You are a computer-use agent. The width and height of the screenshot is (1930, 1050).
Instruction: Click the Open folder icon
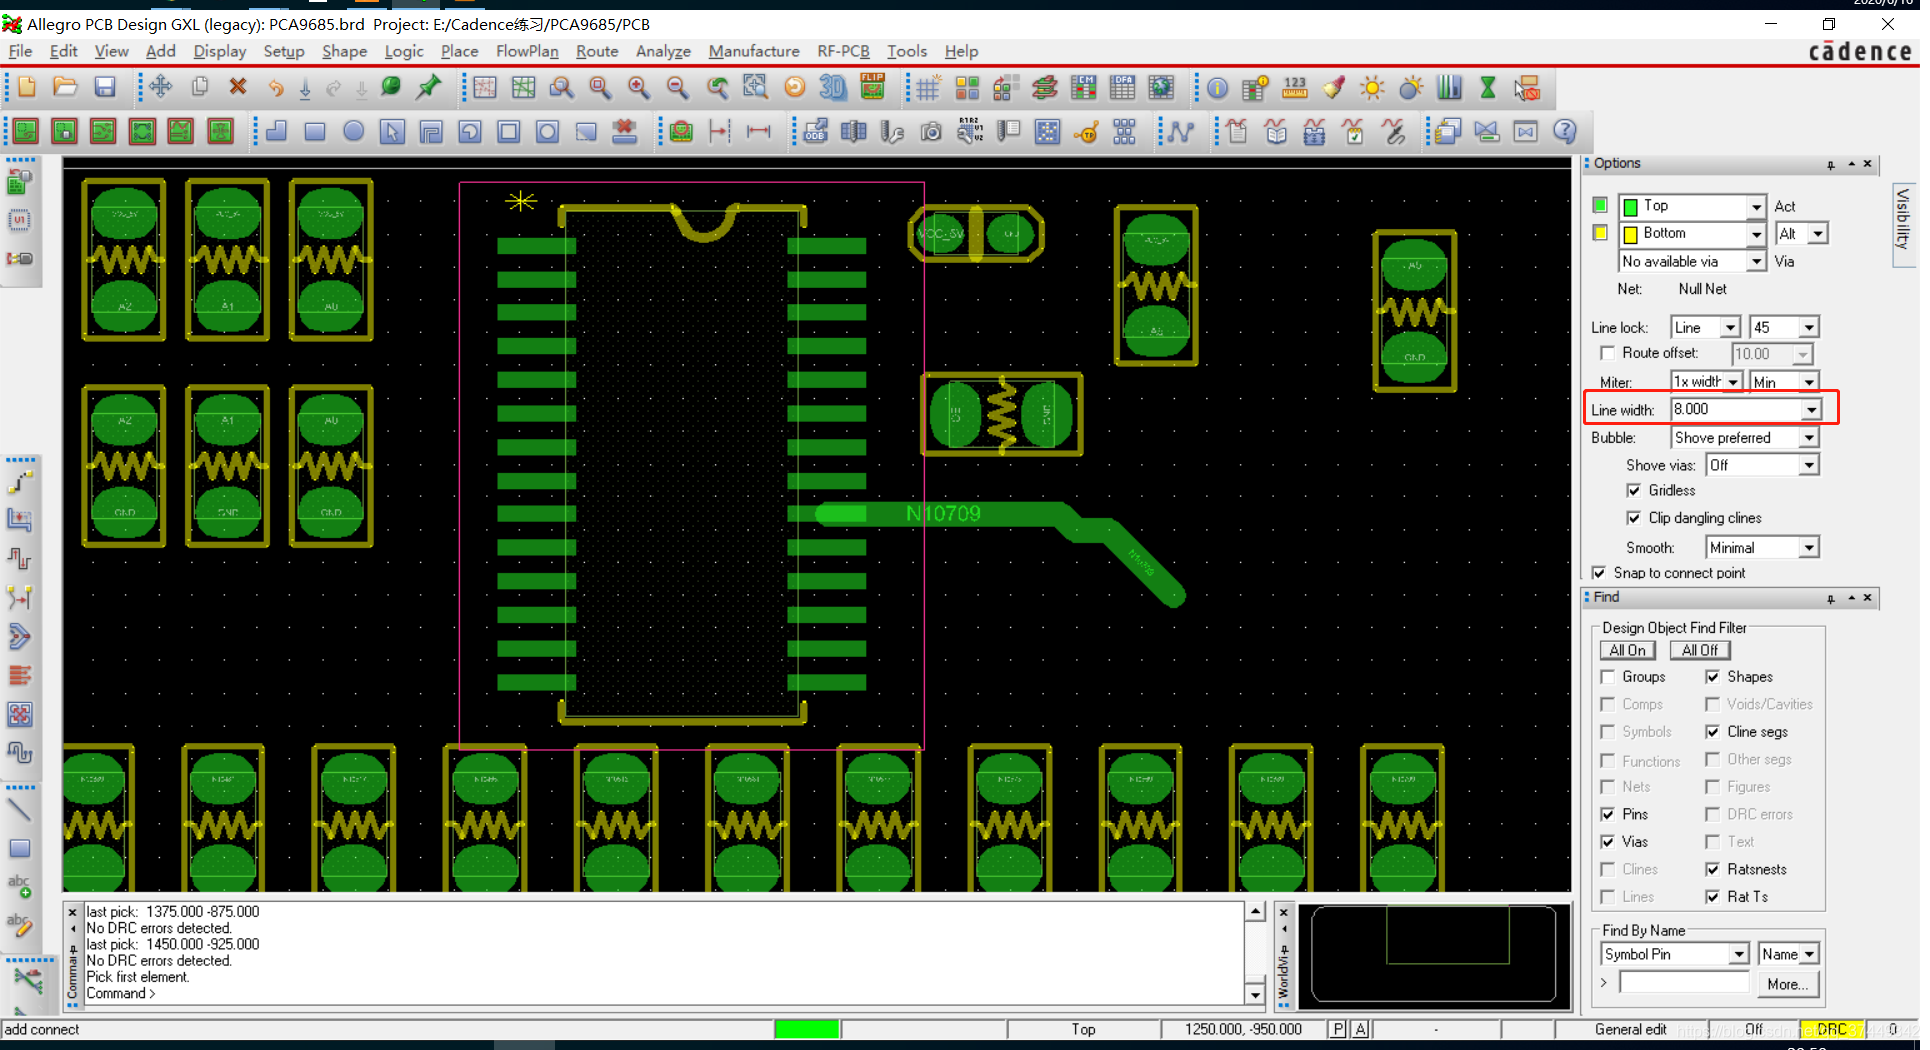click(65, 88)
